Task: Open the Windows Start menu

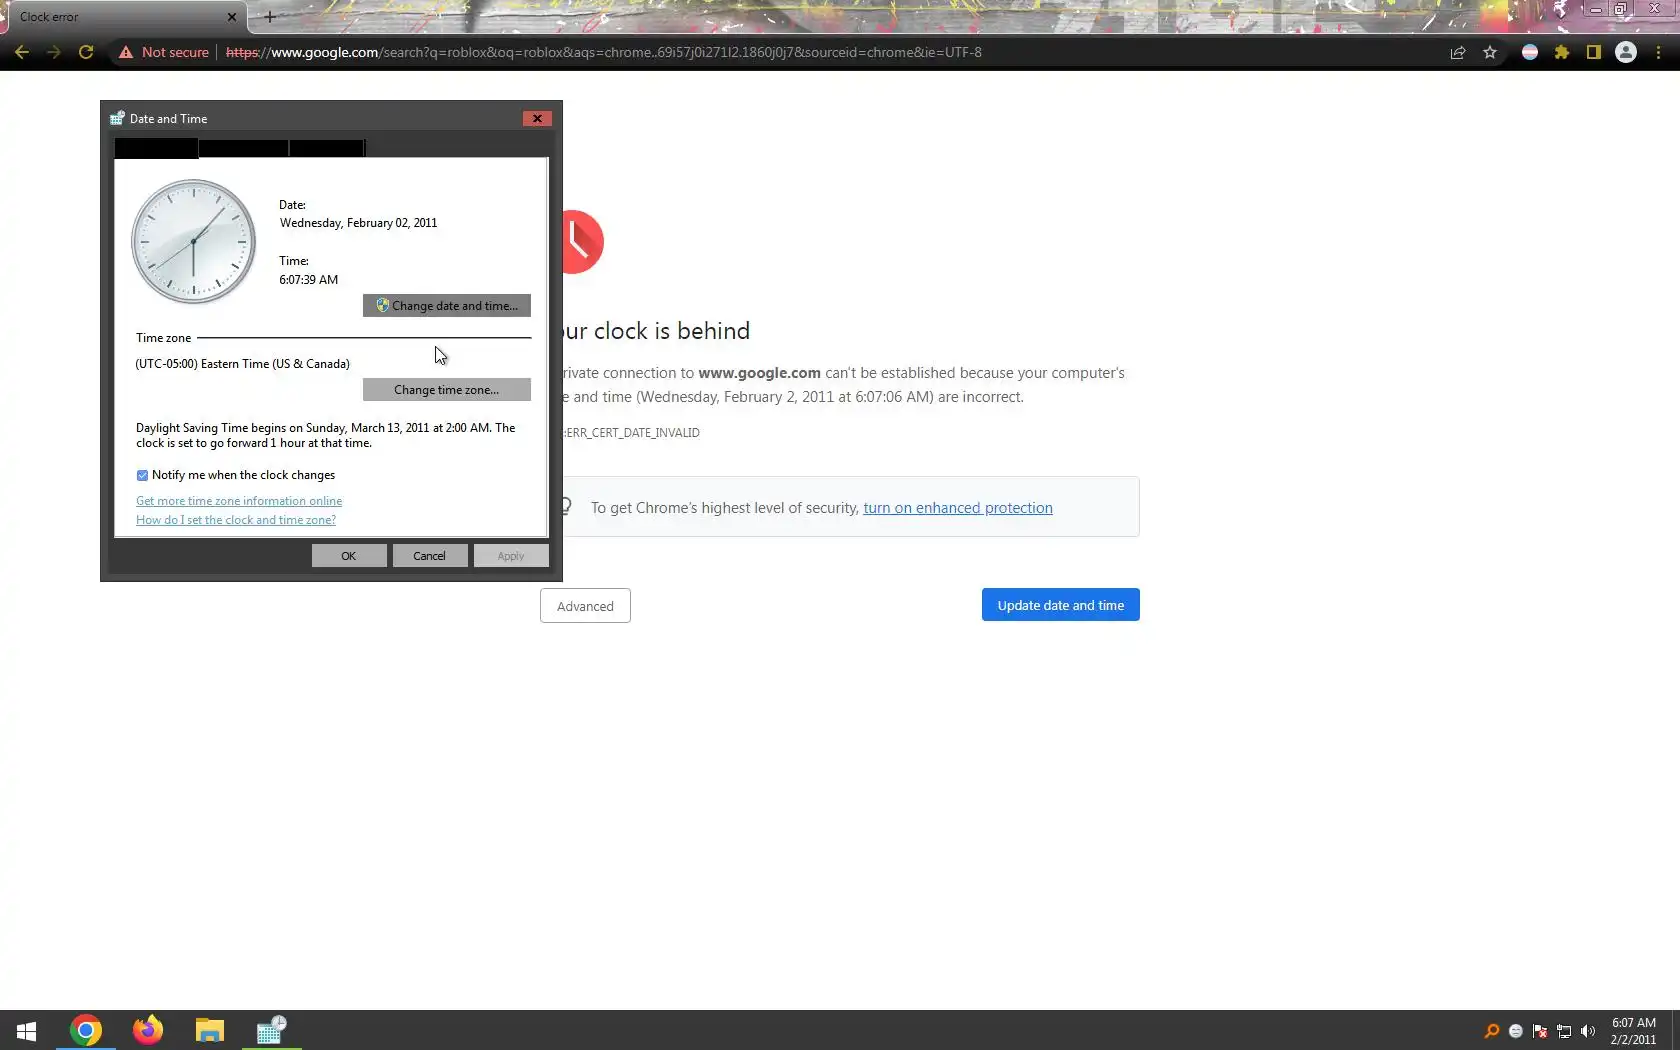Action: pos(27,1030)
